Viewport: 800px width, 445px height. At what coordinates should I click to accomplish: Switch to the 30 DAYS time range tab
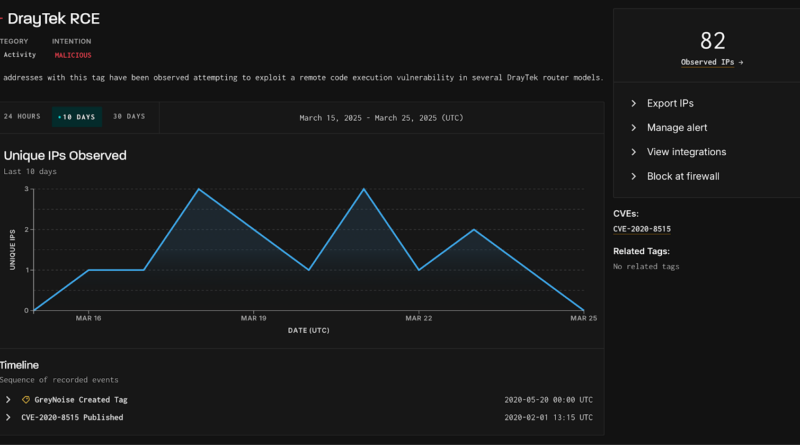pyautogui.click(x=129, y=117)
